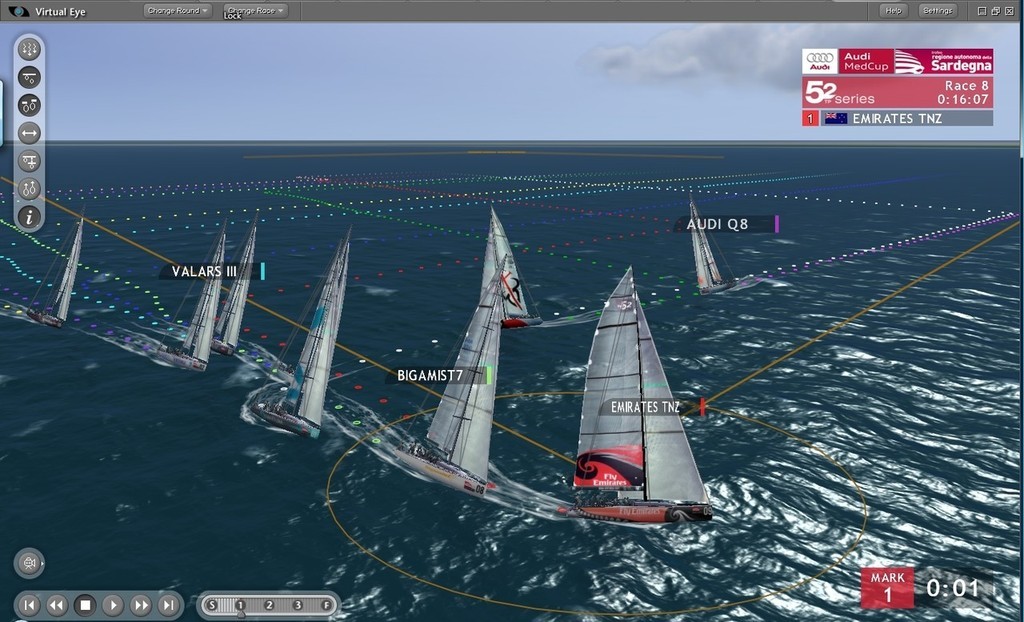Open the info 'i' panel icon

[x=29, y=217]
